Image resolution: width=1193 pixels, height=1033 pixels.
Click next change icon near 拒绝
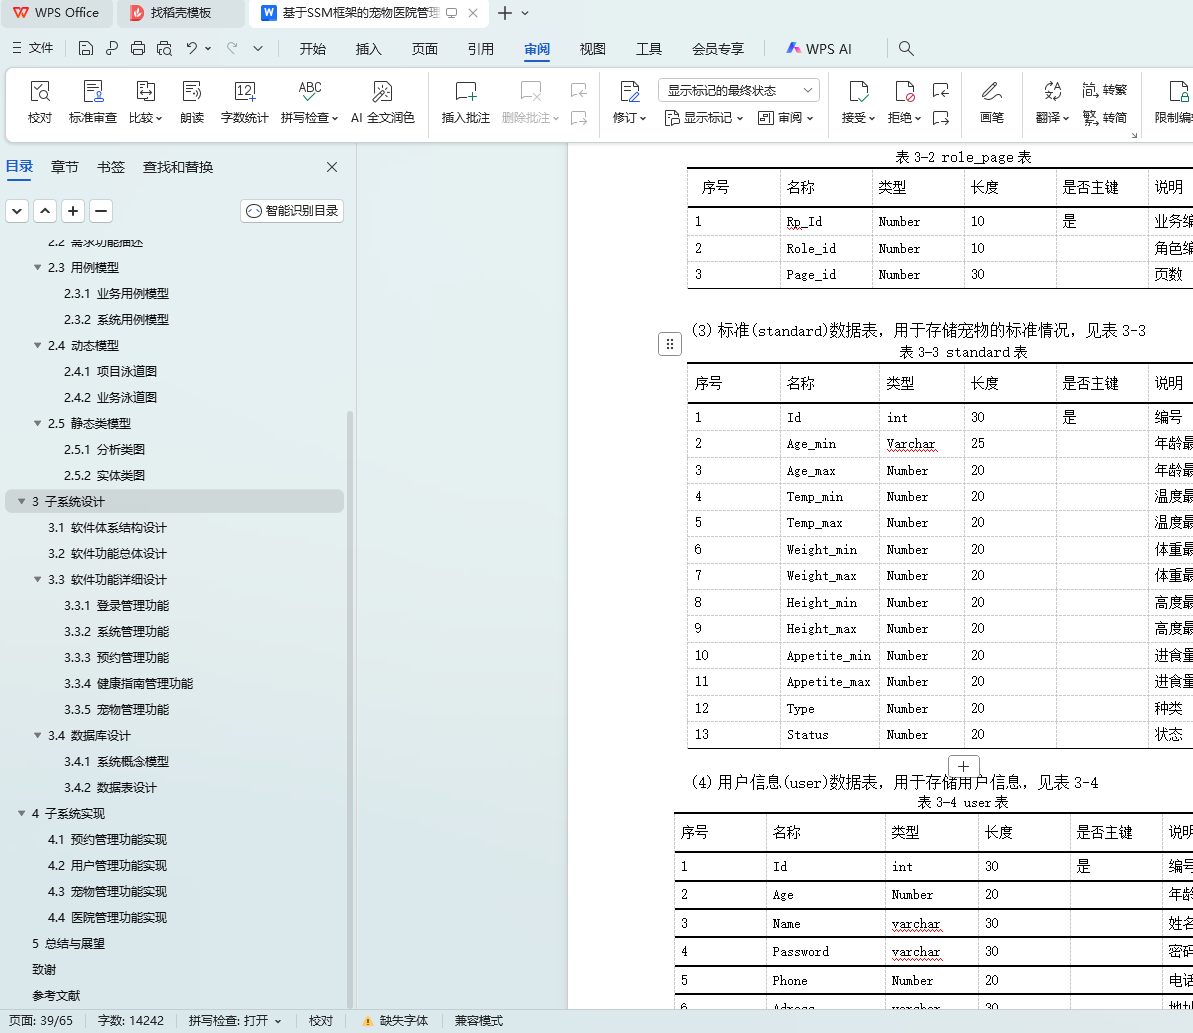940,118
